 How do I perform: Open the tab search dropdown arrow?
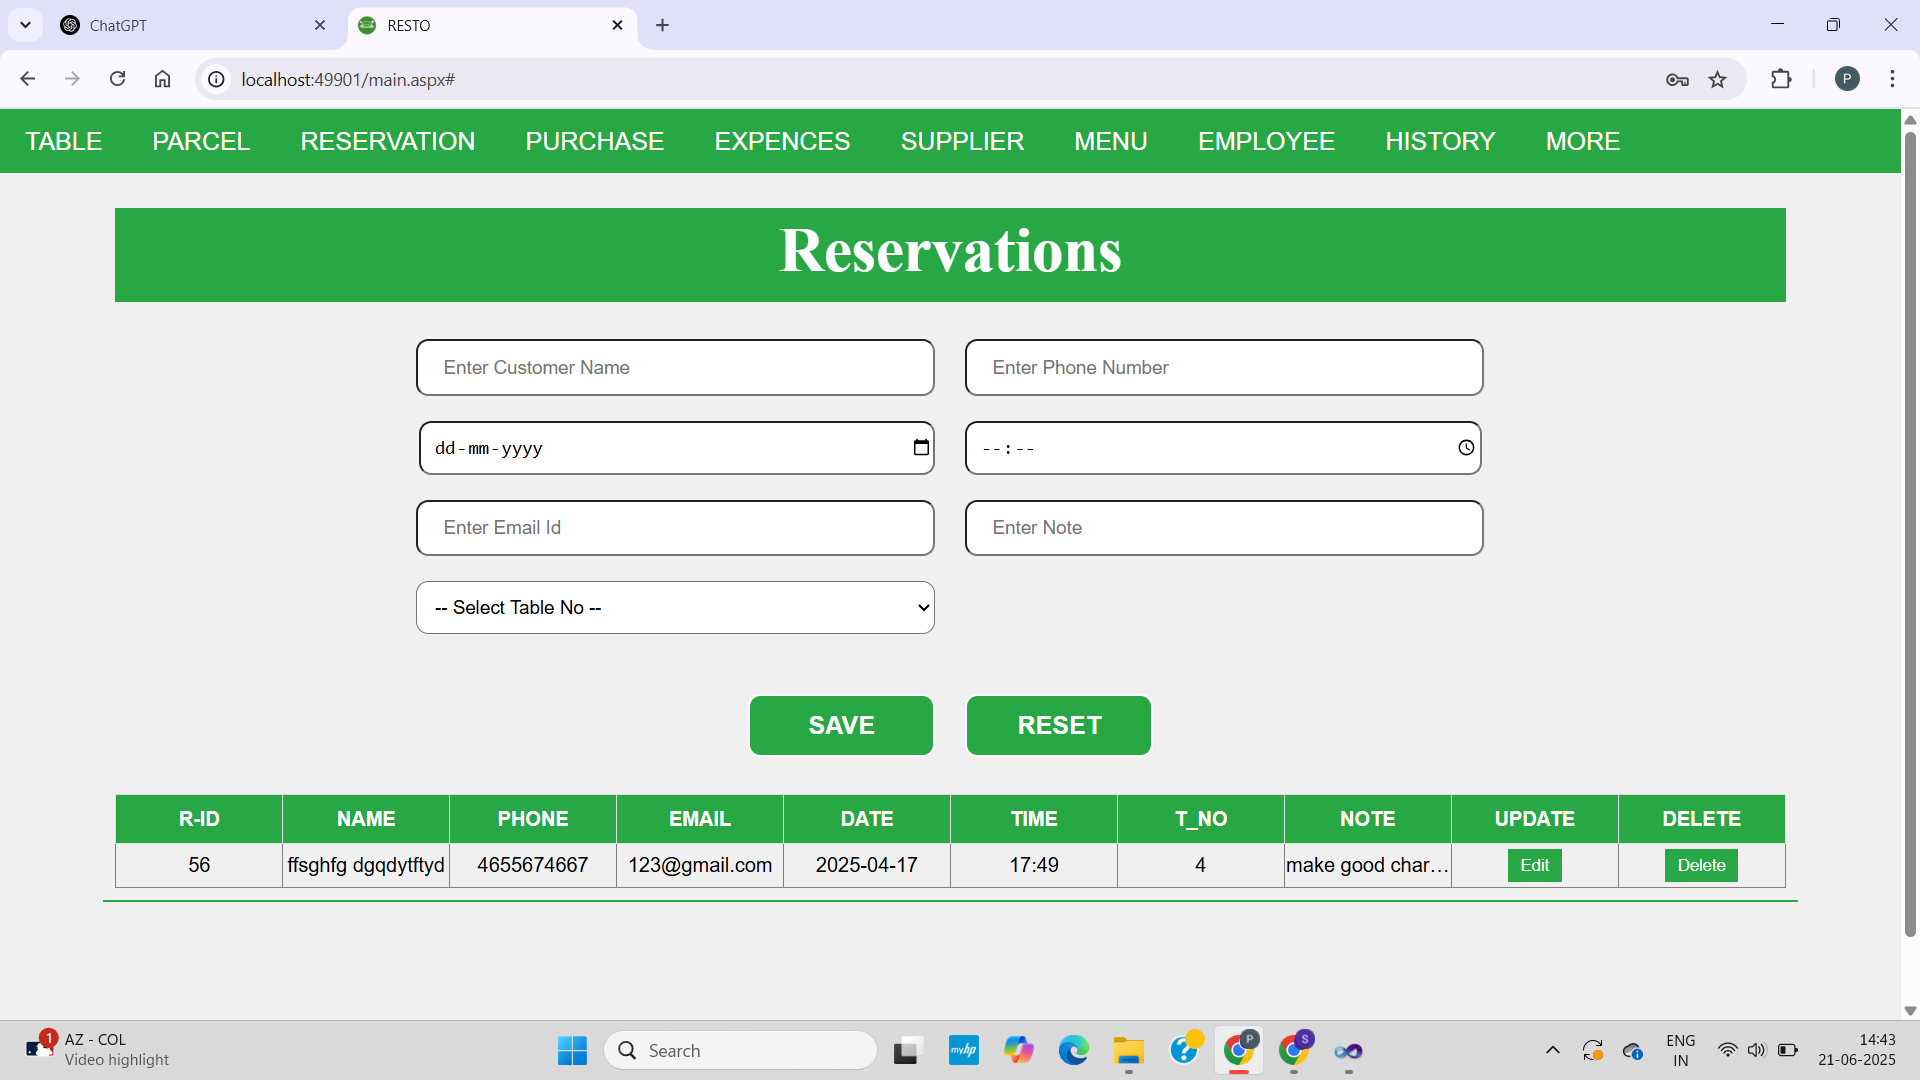tap(25, 25)
